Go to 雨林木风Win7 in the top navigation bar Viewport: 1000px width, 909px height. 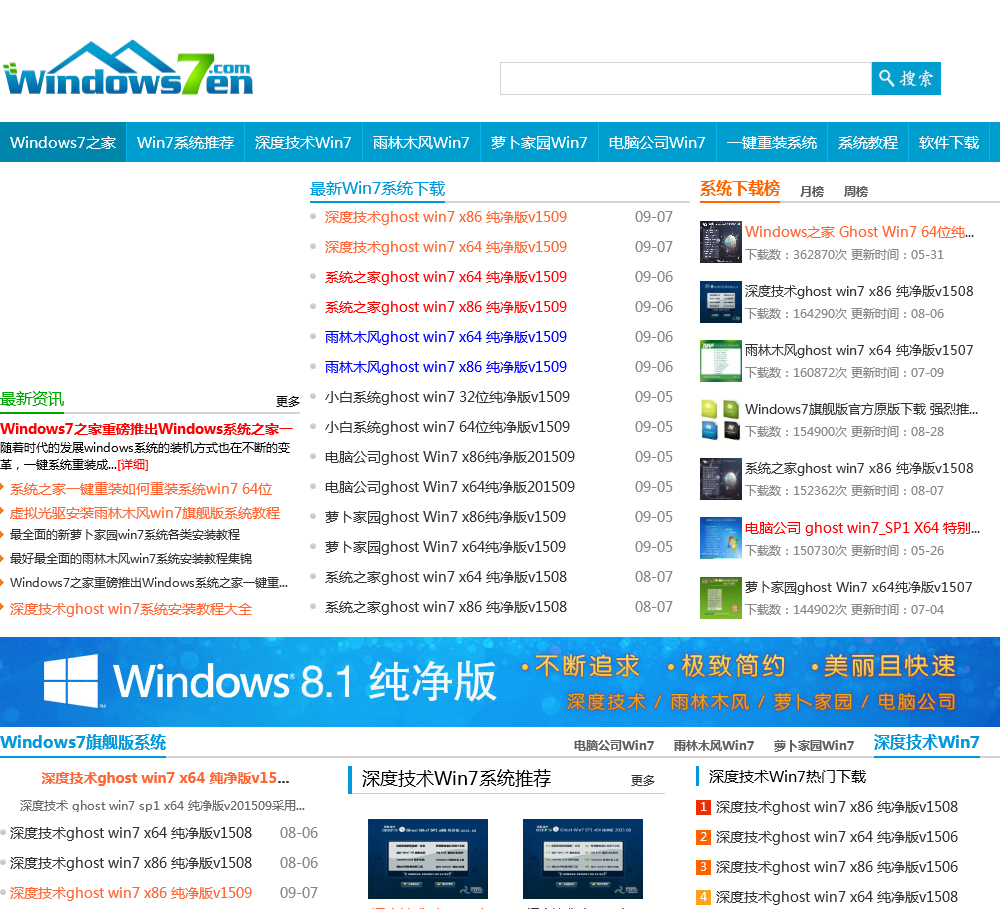[x=421, y=142]
